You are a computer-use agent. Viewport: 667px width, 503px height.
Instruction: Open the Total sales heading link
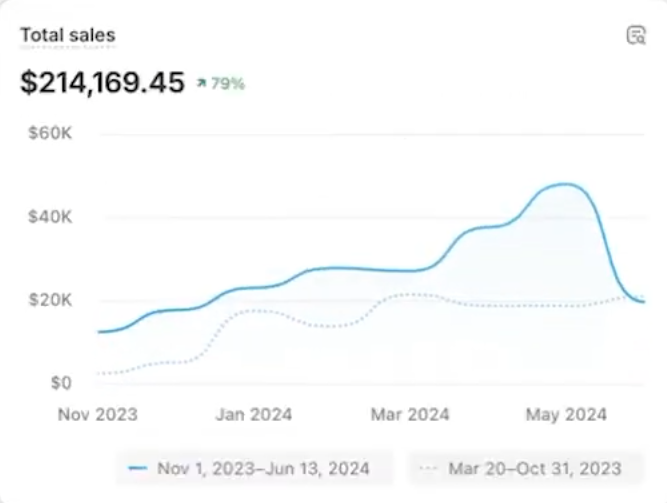click(x=68, y=35)
